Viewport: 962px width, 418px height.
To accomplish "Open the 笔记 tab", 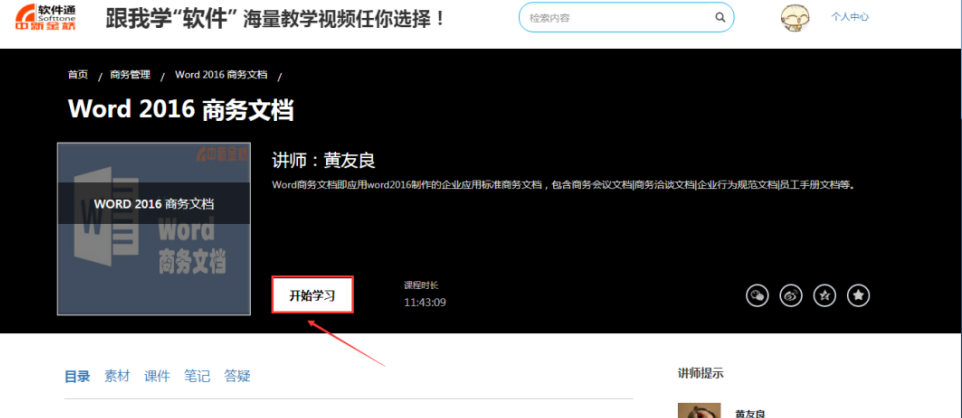I will pos(197,376).
